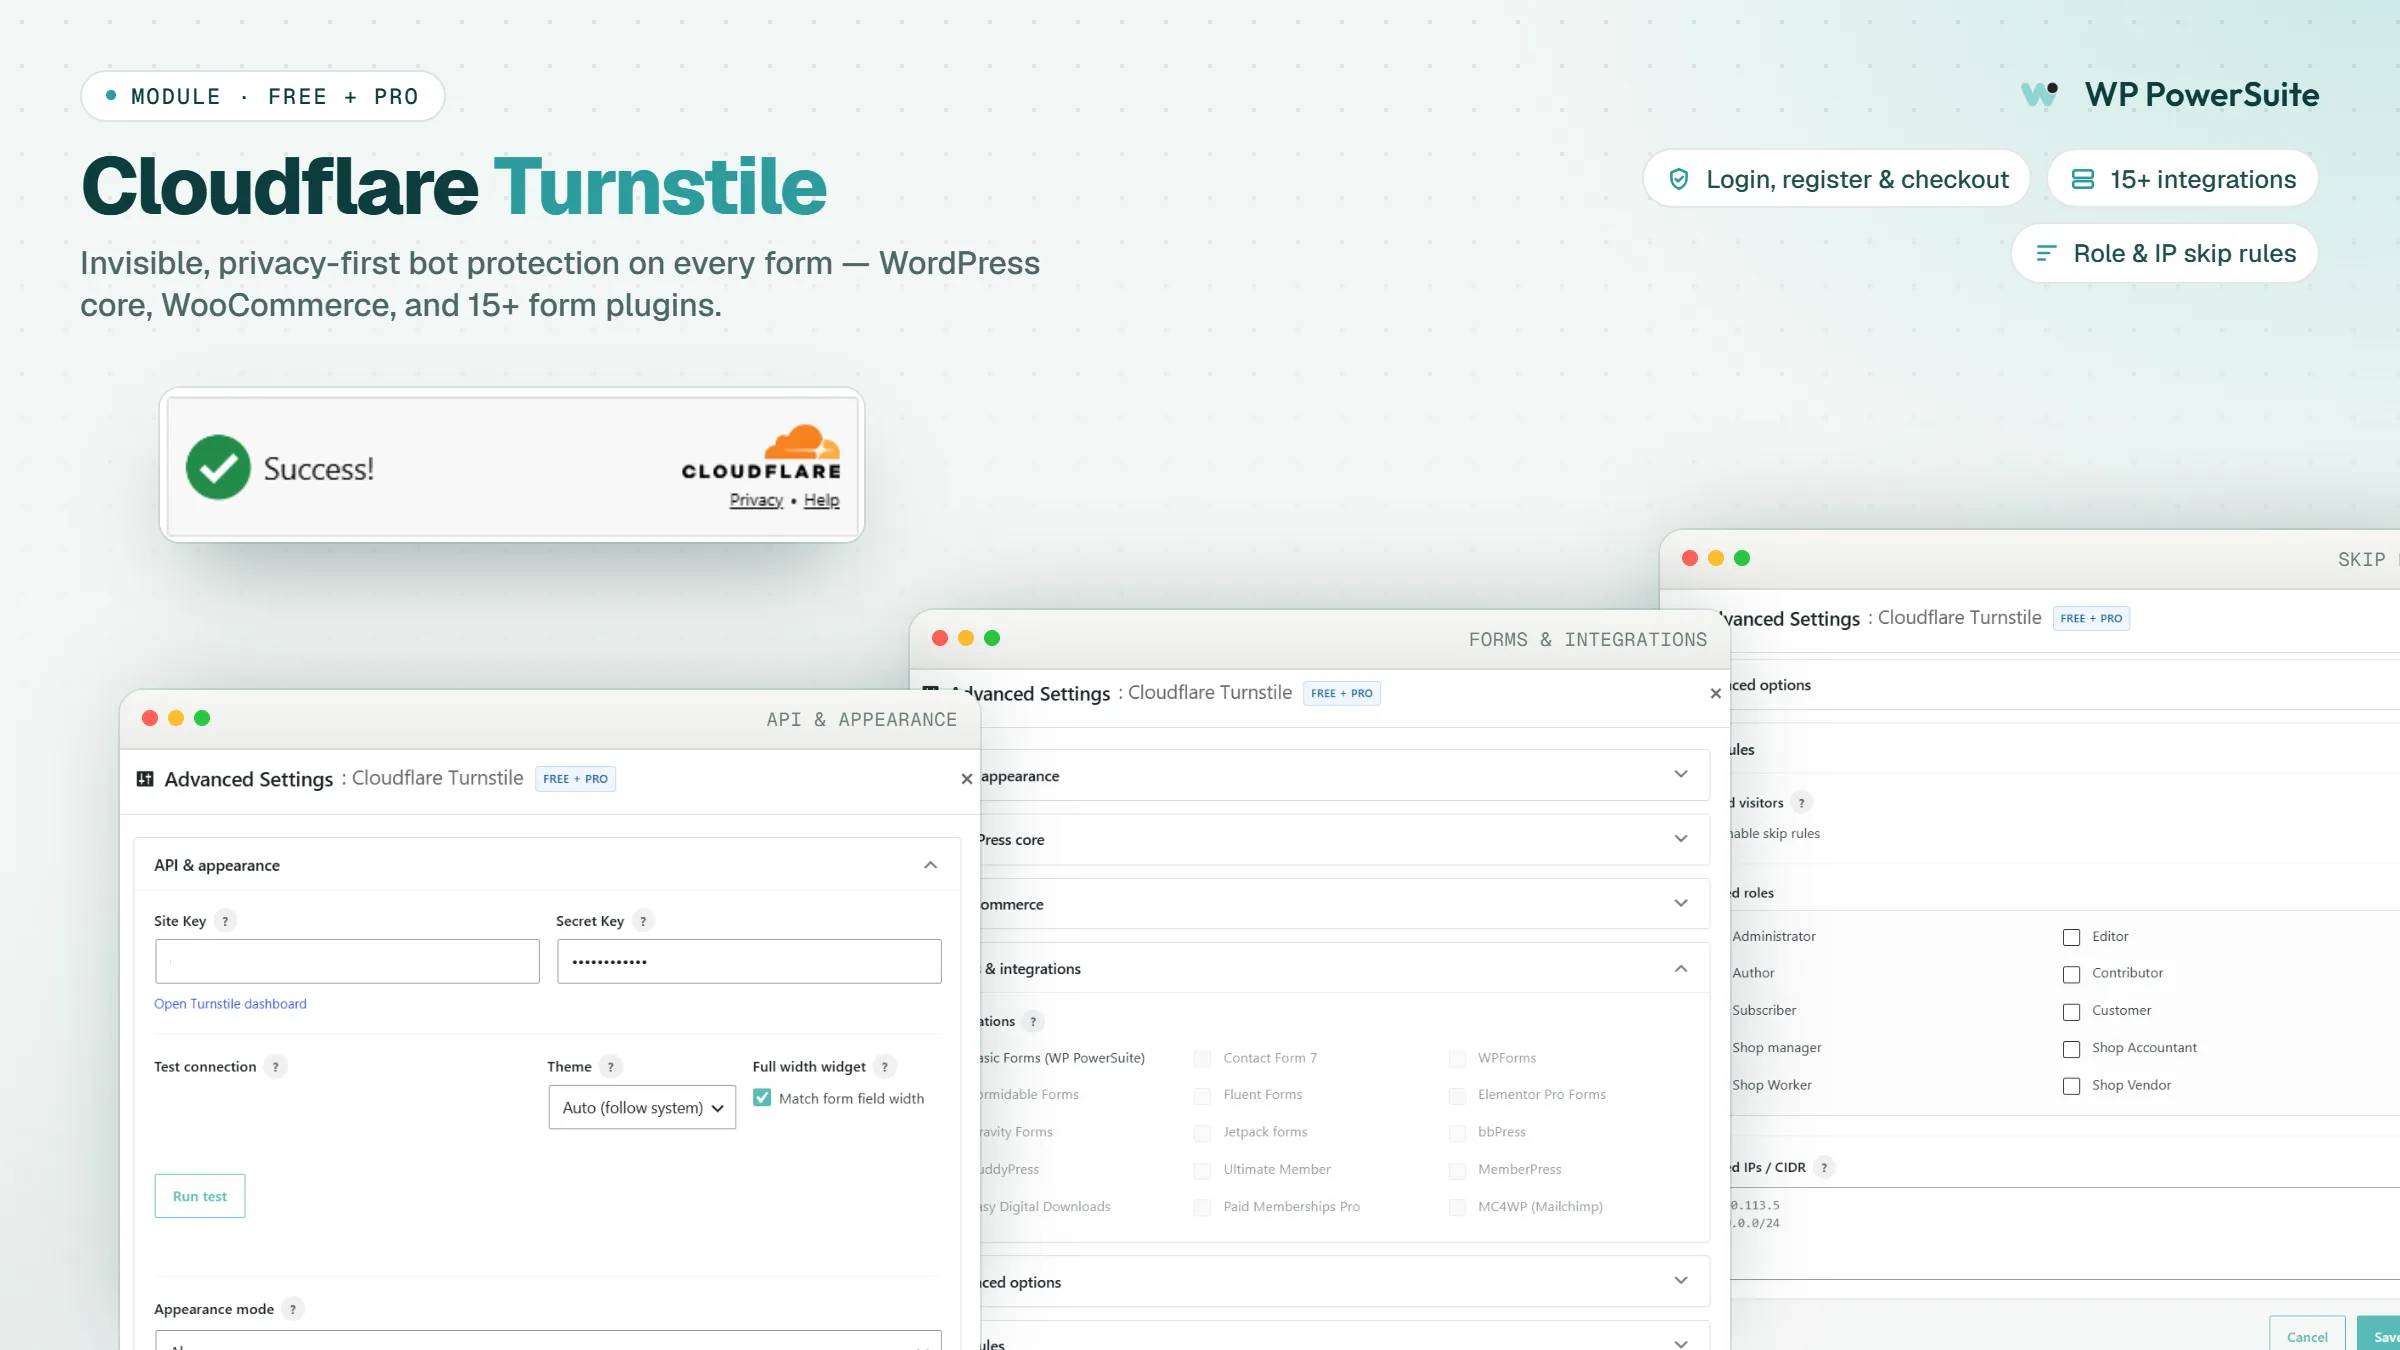2400x1350 pixels.
Task: Tick the Fluent Forms checkbox
Action: (x=1202, y=1095)
